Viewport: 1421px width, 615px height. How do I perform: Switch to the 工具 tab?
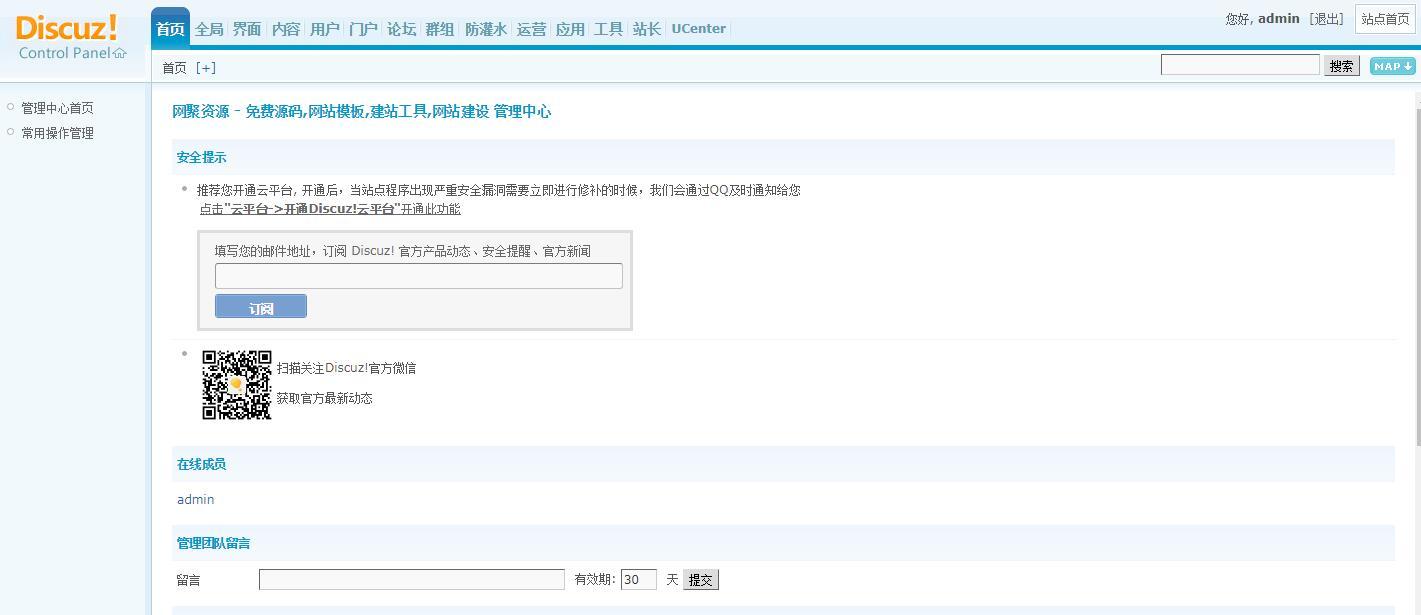tap(608, 29)
